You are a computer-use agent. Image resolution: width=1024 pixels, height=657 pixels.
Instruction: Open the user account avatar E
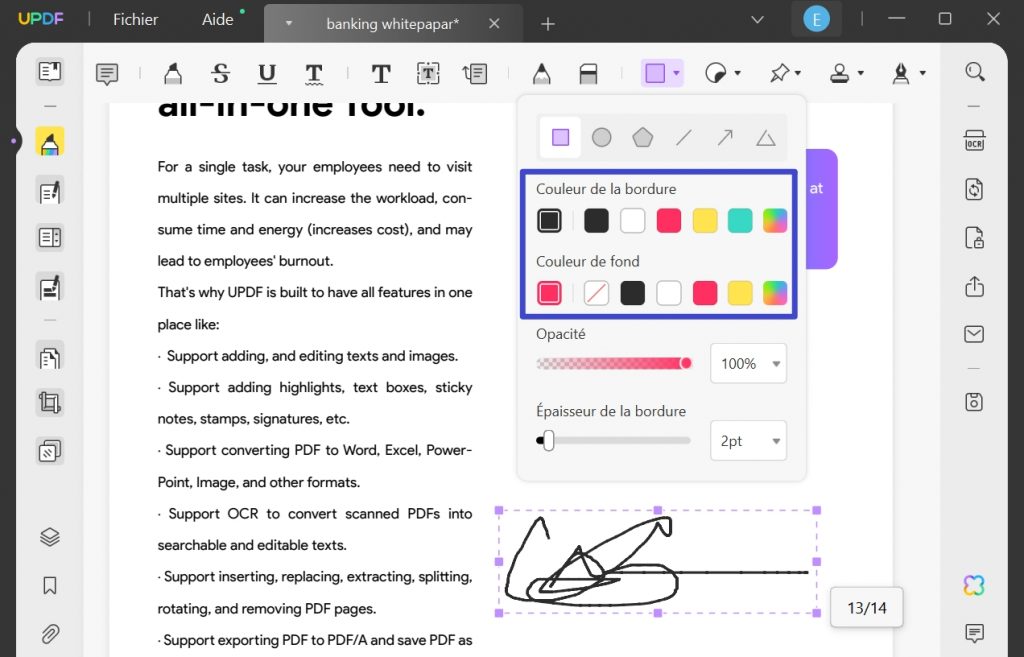tap(816, 20)
